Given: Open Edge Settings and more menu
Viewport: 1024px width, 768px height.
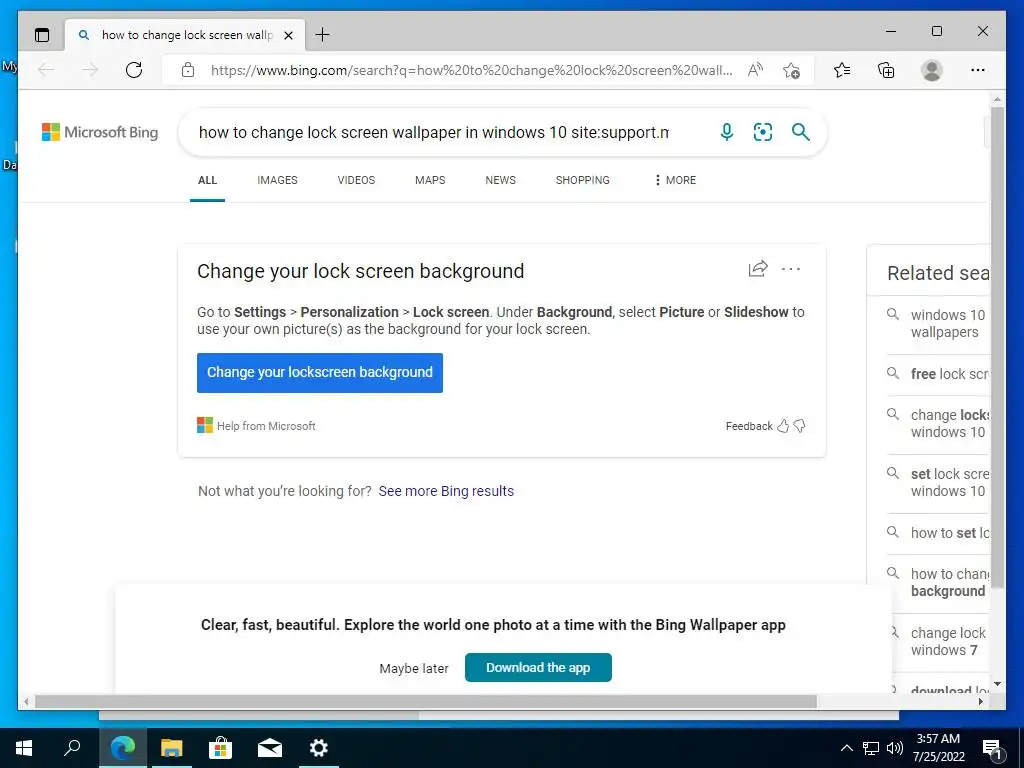Looking at the screenshot, I should pyautogui.click(x=978, y=70).
